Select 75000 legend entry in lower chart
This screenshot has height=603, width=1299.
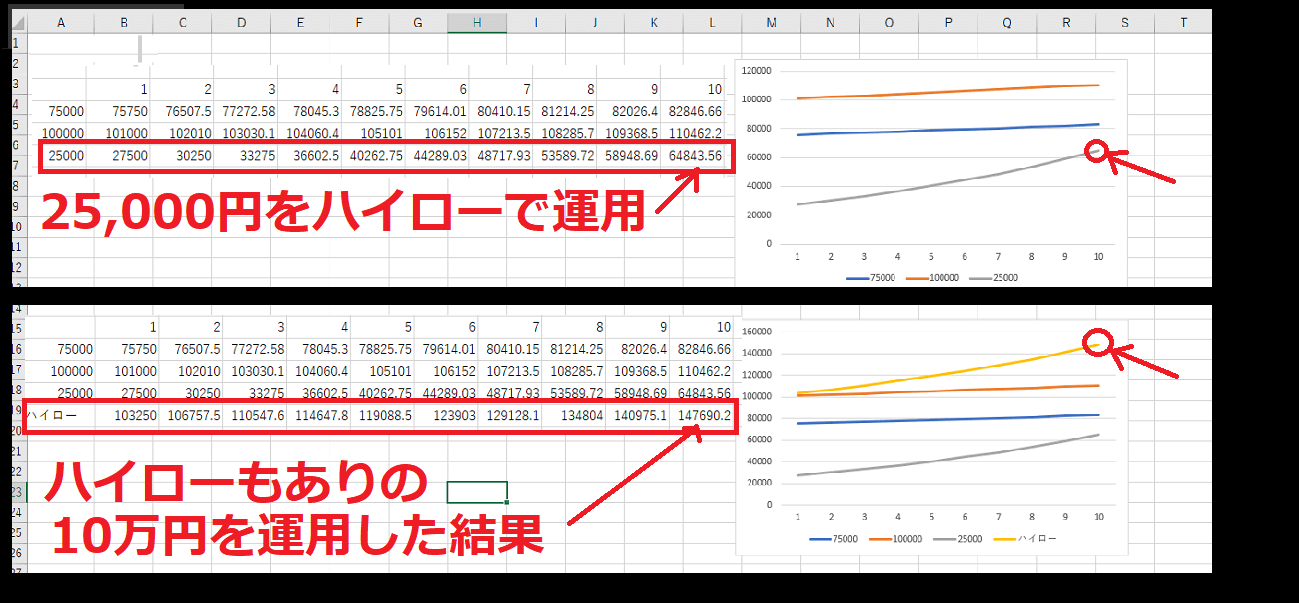coord(836,538)
